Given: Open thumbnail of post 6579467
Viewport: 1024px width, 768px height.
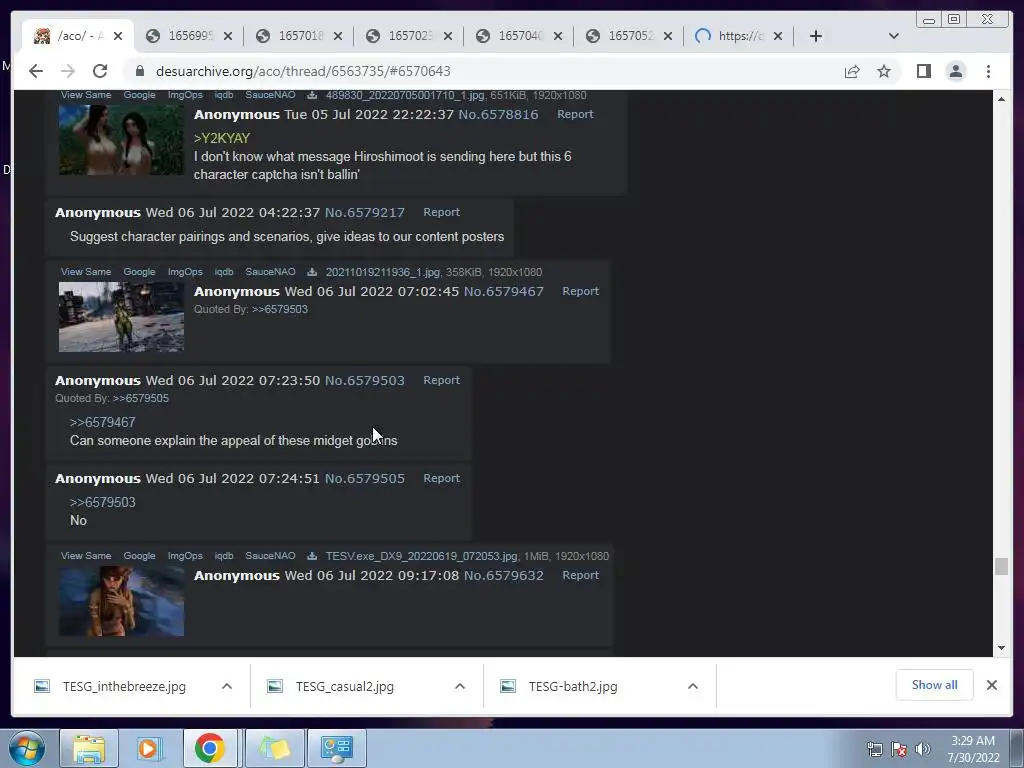Looking at the screenshot, I should pyautogui.click(x=121, y=317).
